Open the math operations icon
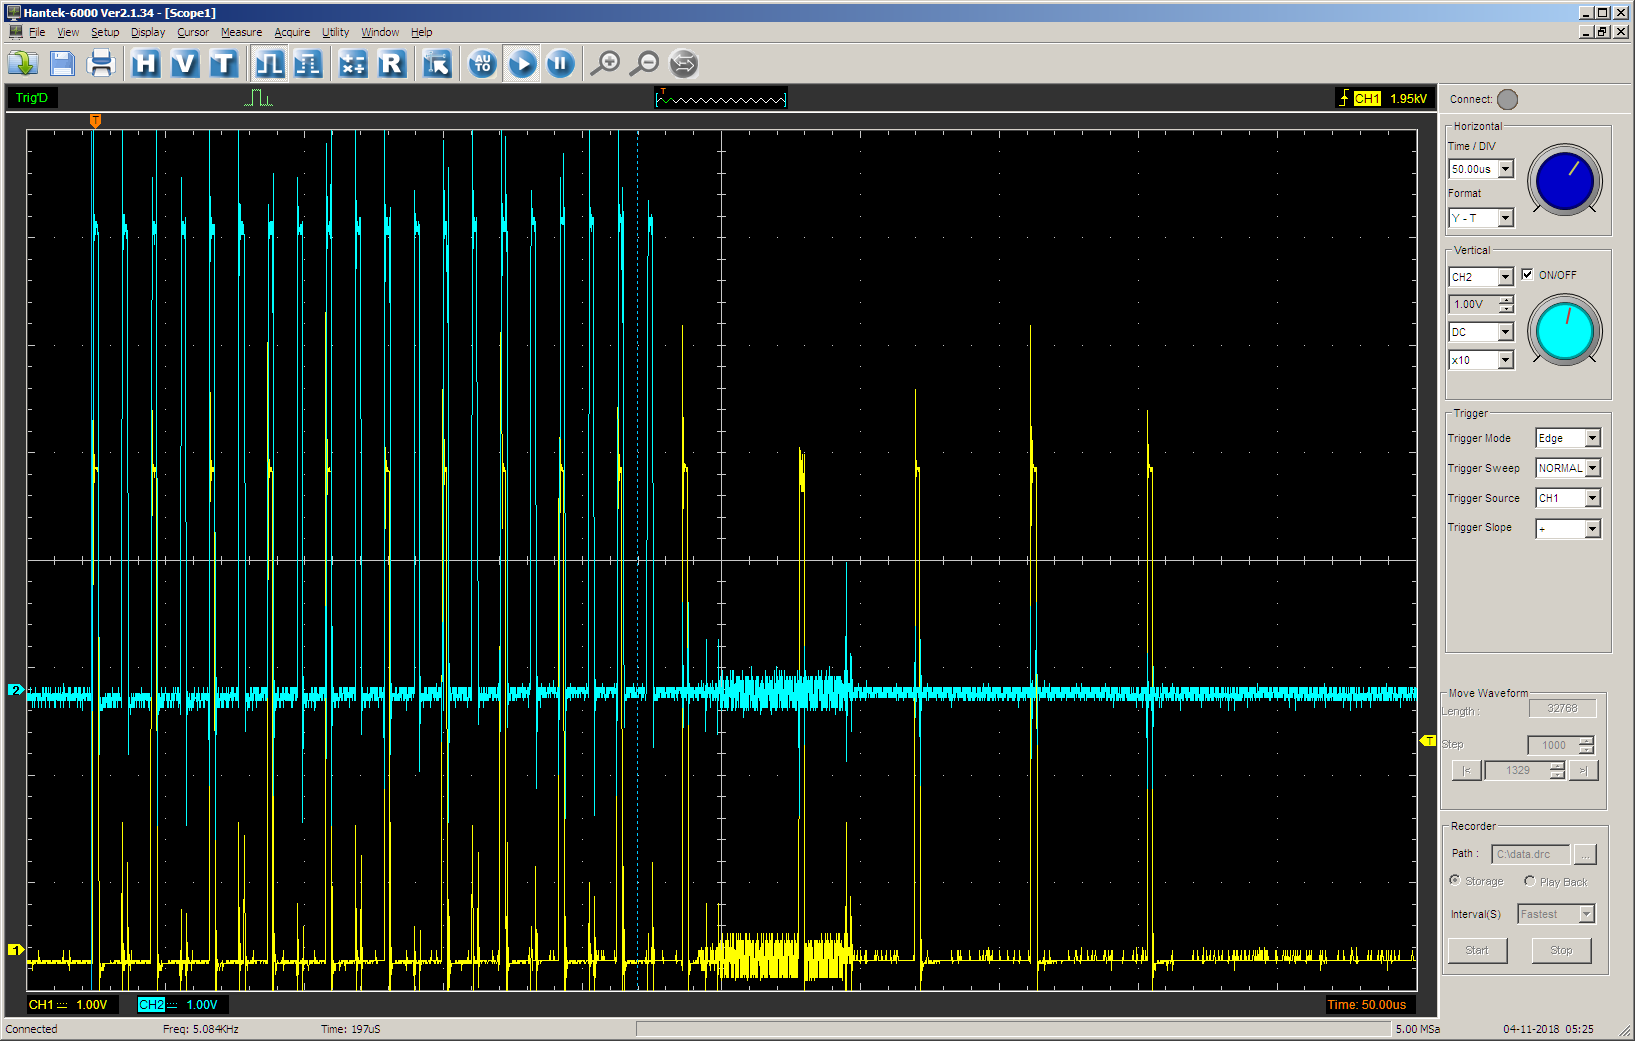 [353, 64]
